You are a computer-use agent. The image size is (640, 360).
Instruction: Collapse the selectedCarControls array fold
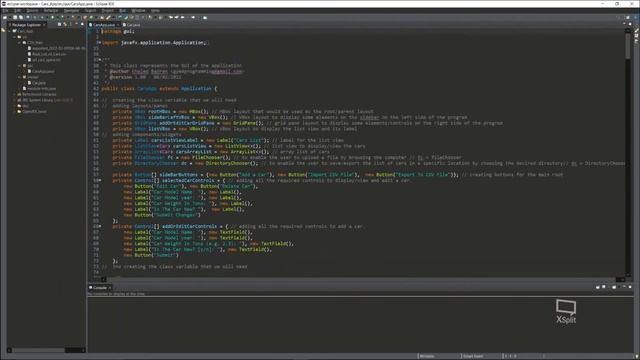pyautogui.click(x=100, y=180)
